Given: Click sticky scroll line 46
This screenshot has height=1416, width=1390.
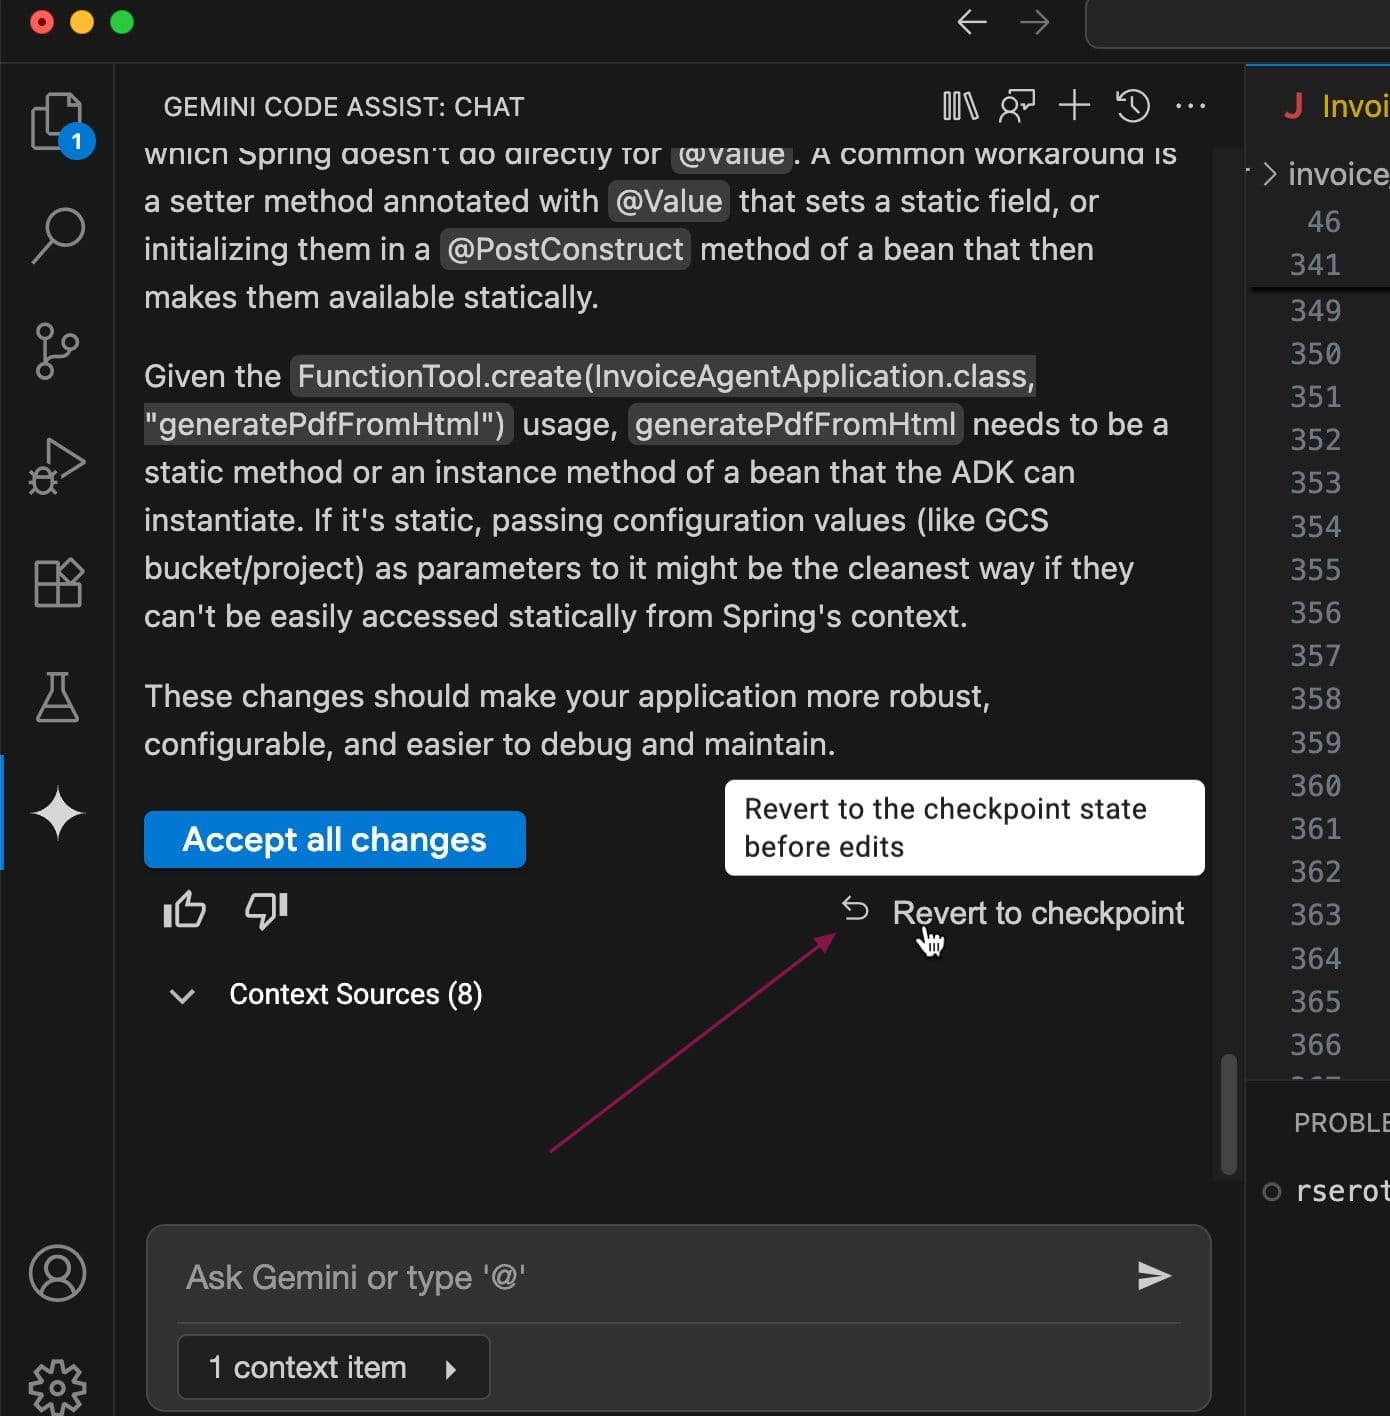Looking at the screenshot, I should [x=1323, y=222].
